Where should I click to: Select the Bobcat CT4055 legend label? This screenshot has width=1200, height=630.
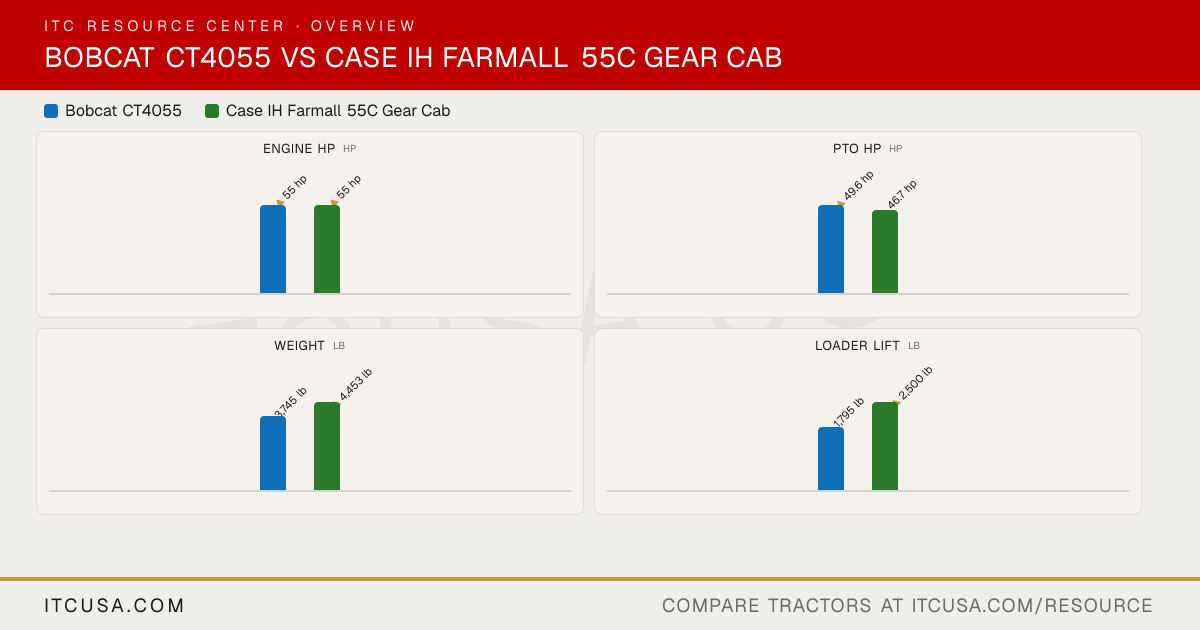pyautogui.click(x=123, y=111)
